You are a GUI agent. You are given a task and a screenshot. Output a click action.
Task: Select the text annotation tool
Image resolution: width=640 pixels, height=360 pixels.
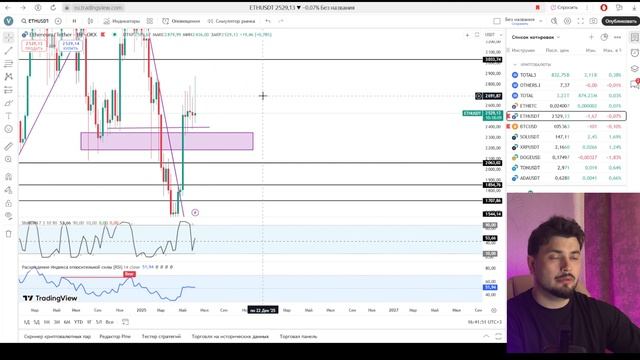pyautogui.click(x=9, y=116)
